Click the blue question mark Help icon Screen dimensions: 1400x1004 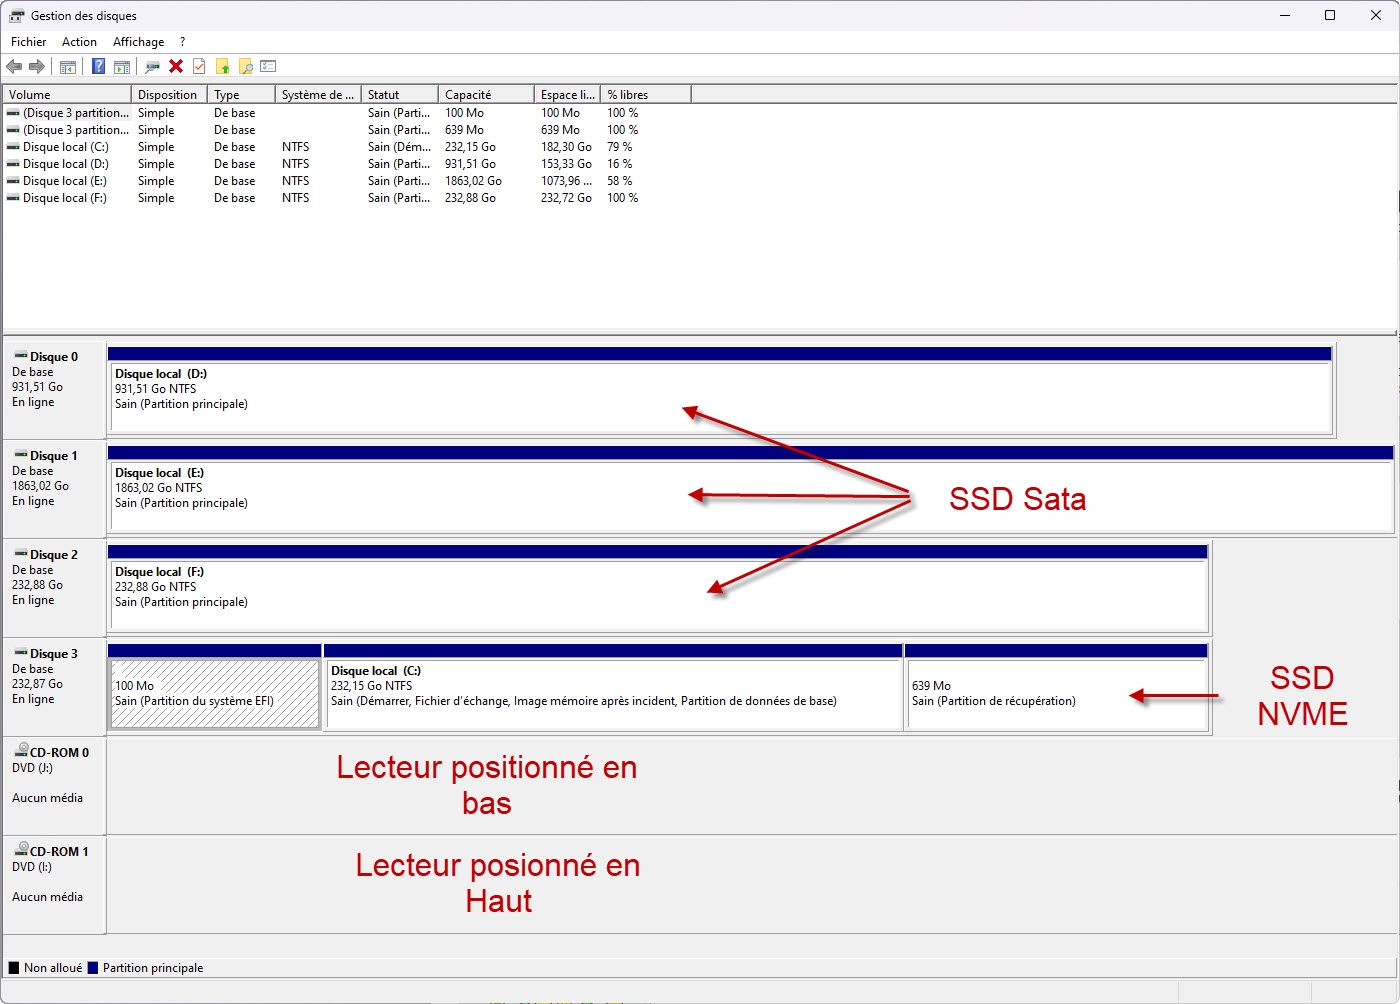tap(98, 67)
